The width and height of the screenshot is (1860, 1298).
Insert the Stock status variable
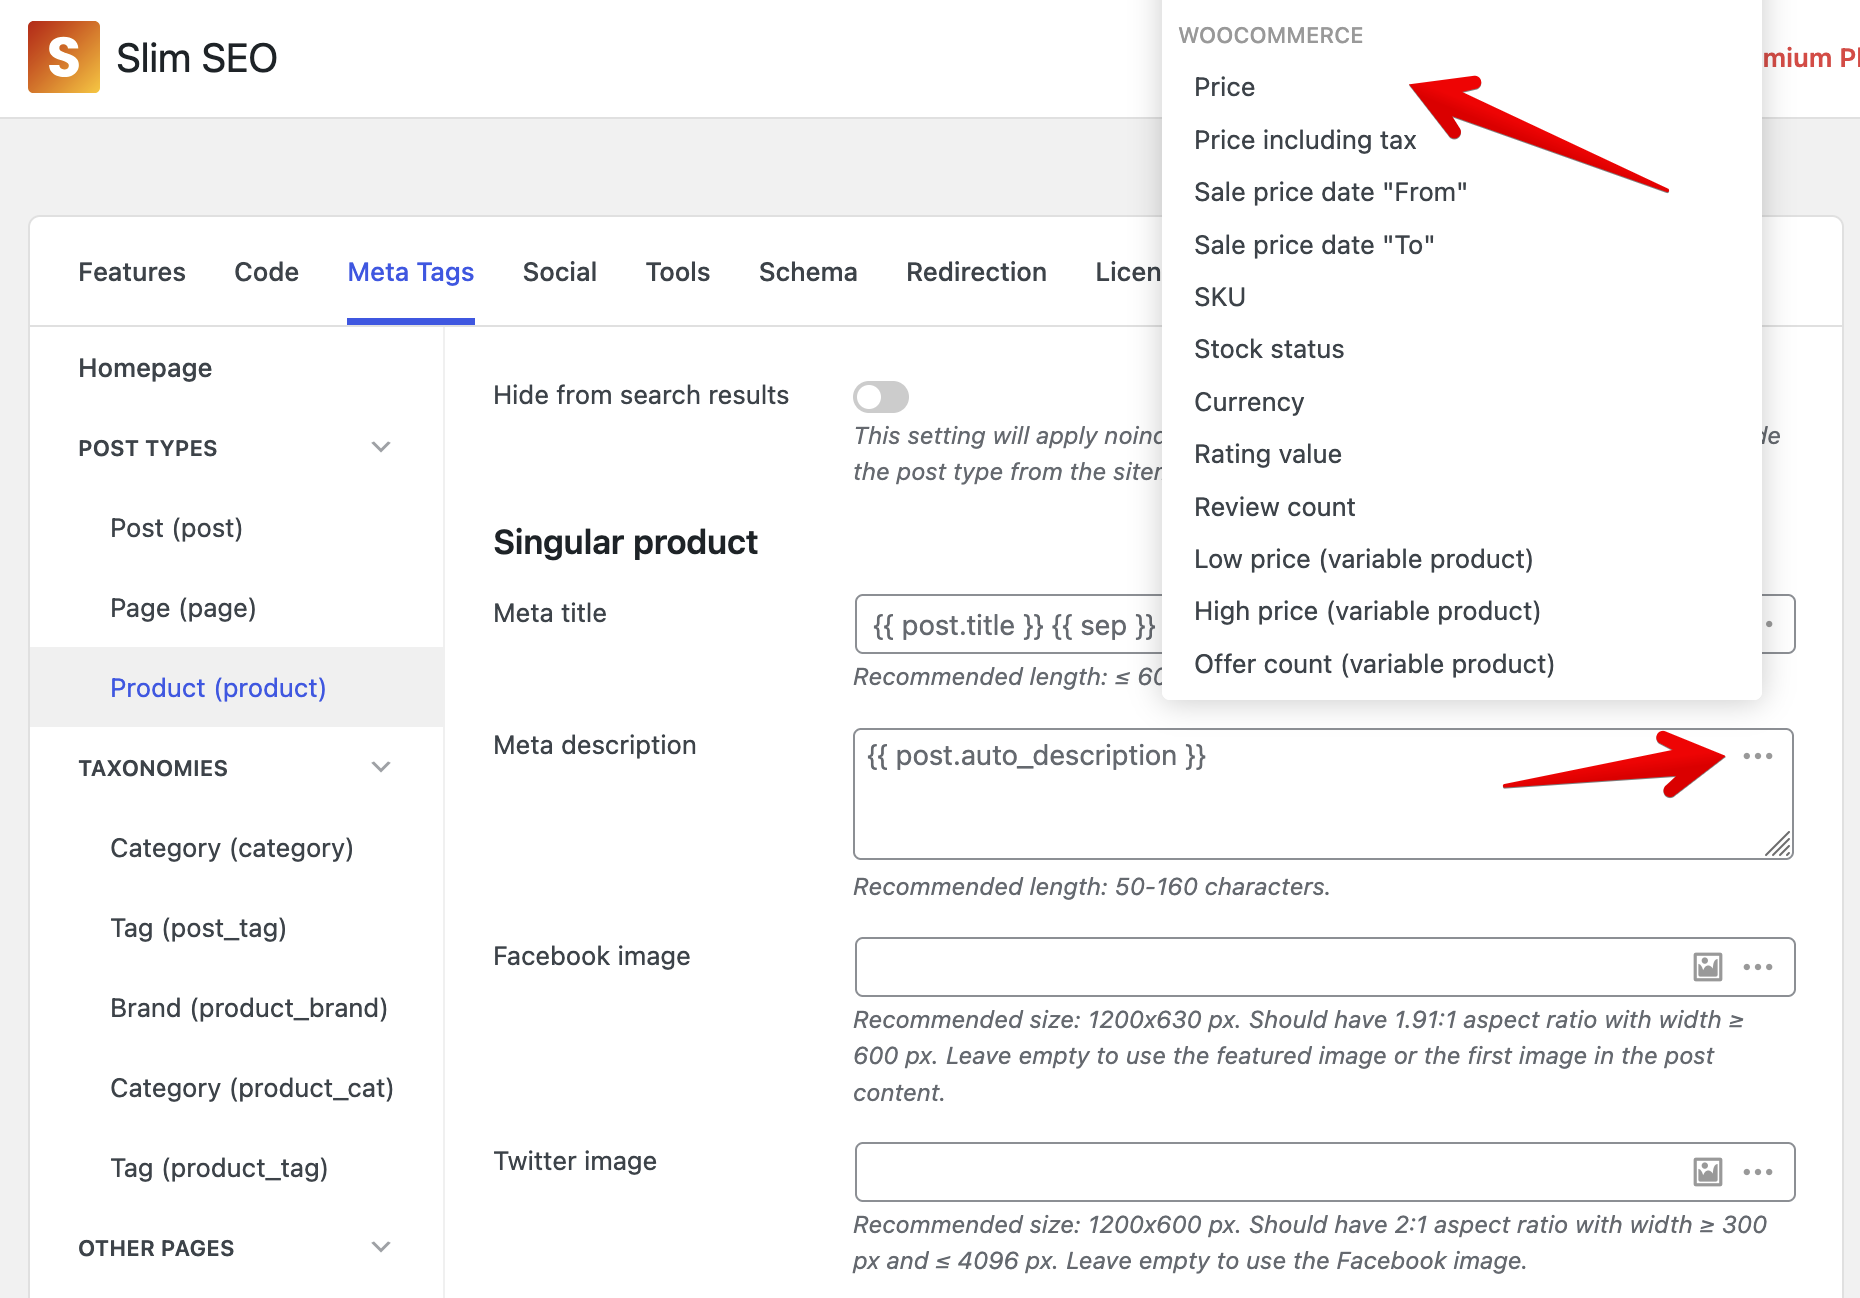1269,349
